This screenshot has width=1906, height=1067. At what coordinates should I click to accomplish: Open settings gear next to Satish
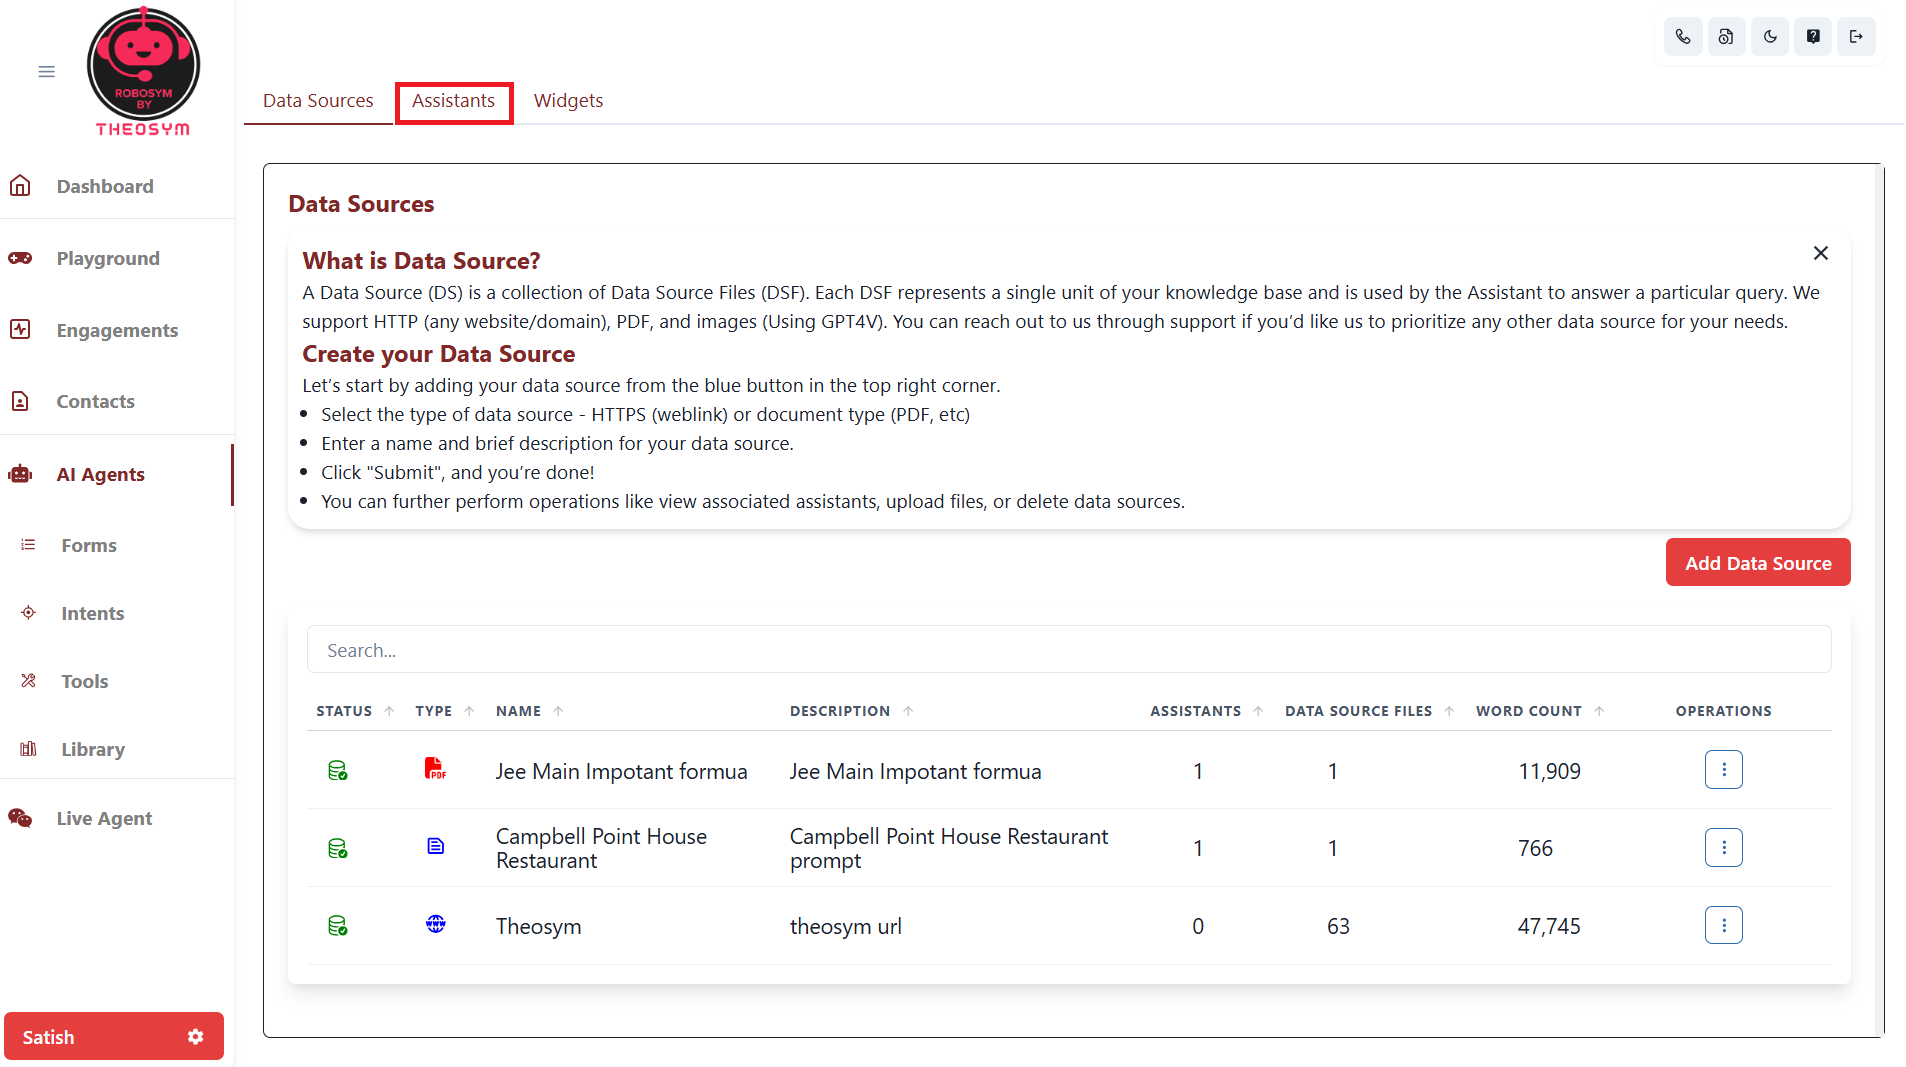coord(196,1037)
